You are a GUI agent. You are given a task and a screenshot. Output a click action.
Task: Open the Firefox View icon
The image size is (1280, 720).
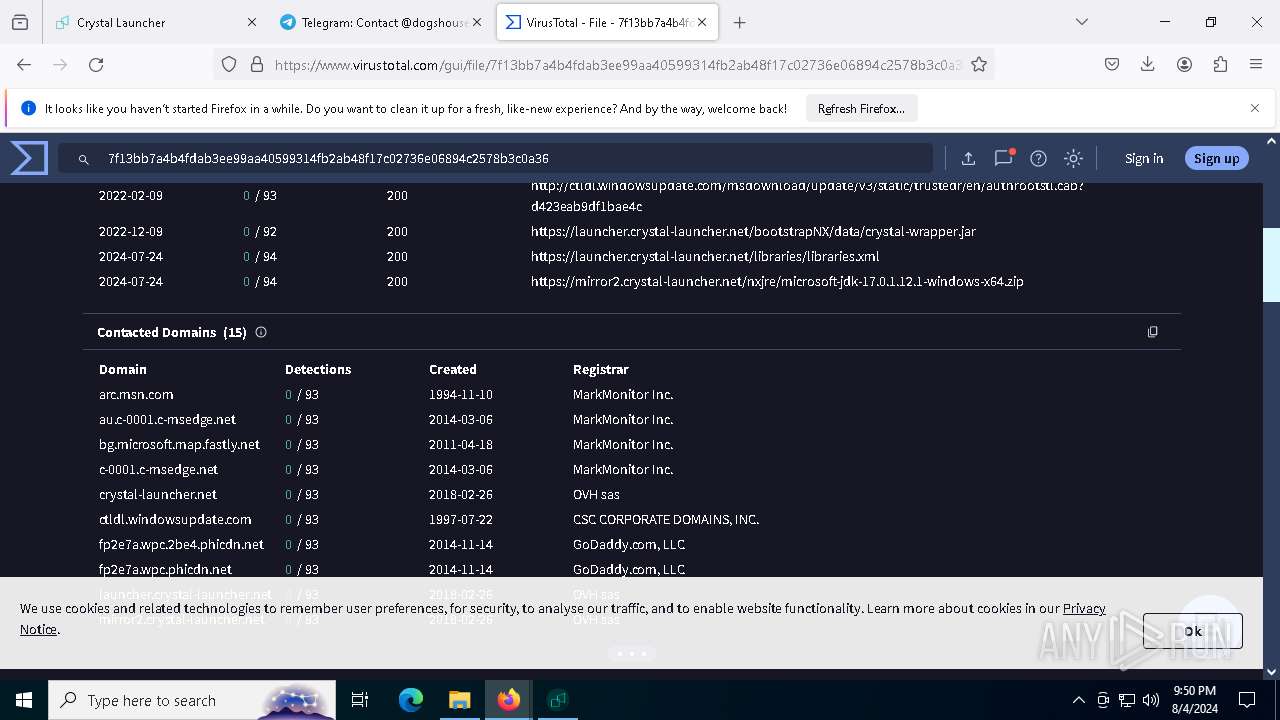click(x=20, y=22)
